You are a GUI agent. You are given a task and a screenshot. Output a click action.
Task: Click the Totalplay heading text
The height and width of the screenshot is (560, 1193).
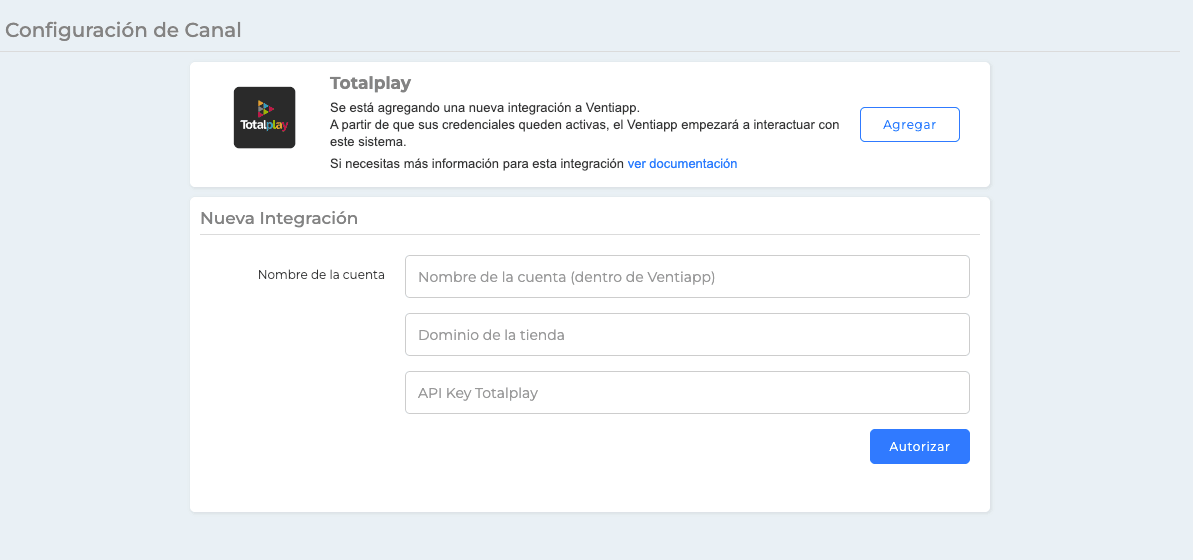[371, 83]
